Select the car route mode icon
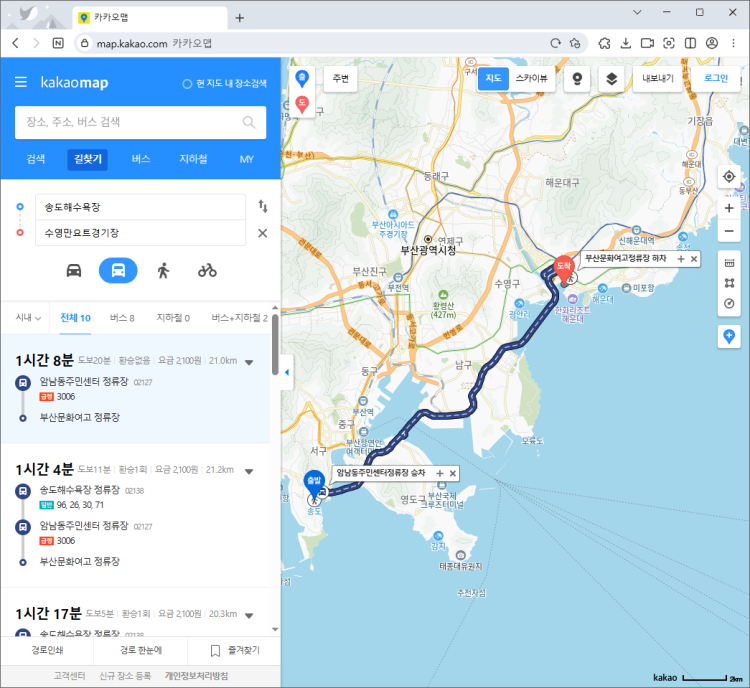This screenshot has height=688, width=750. click(x=74, y=270)
